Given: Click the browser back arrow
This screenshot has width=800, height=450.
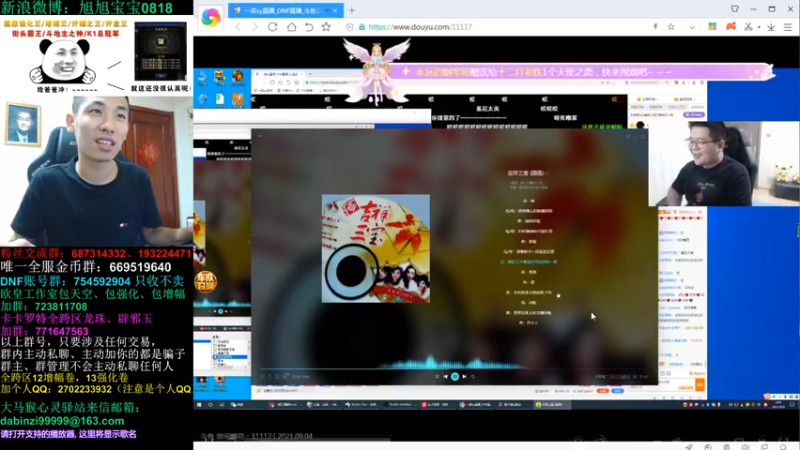Looking at the screenshot, I should click(x=238, y=27).
